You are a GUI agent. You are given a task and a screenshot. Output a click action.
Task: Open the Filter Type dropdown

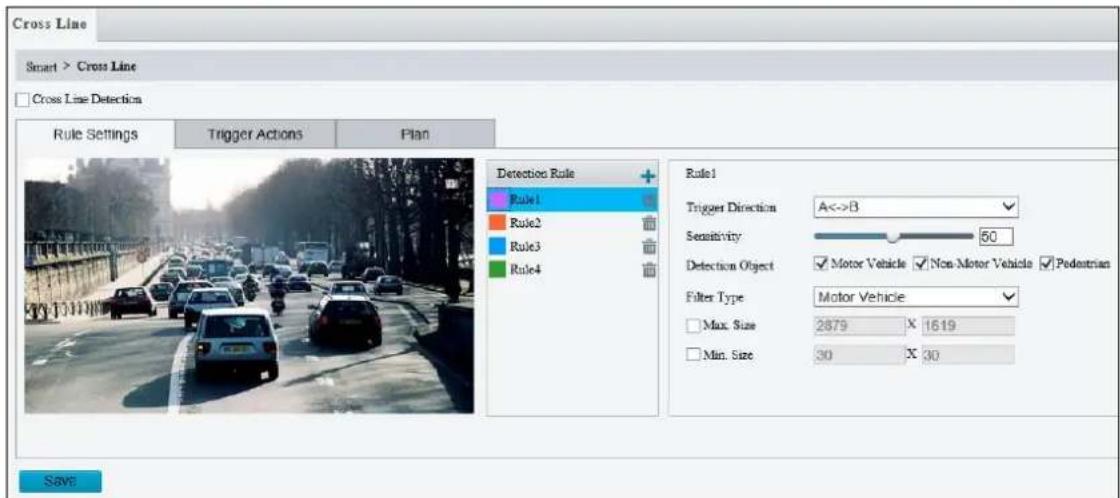[x=916, y=297]
